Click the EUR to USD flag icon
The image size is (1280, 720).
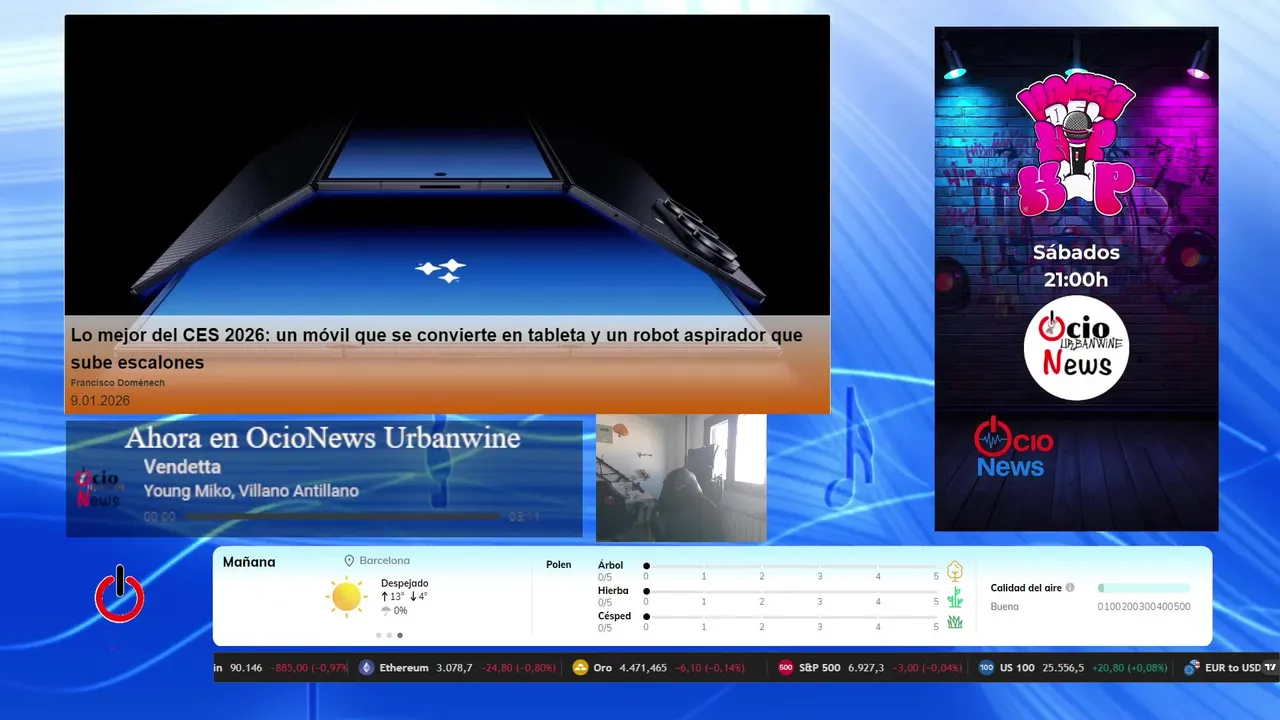tap(1191, 668)
